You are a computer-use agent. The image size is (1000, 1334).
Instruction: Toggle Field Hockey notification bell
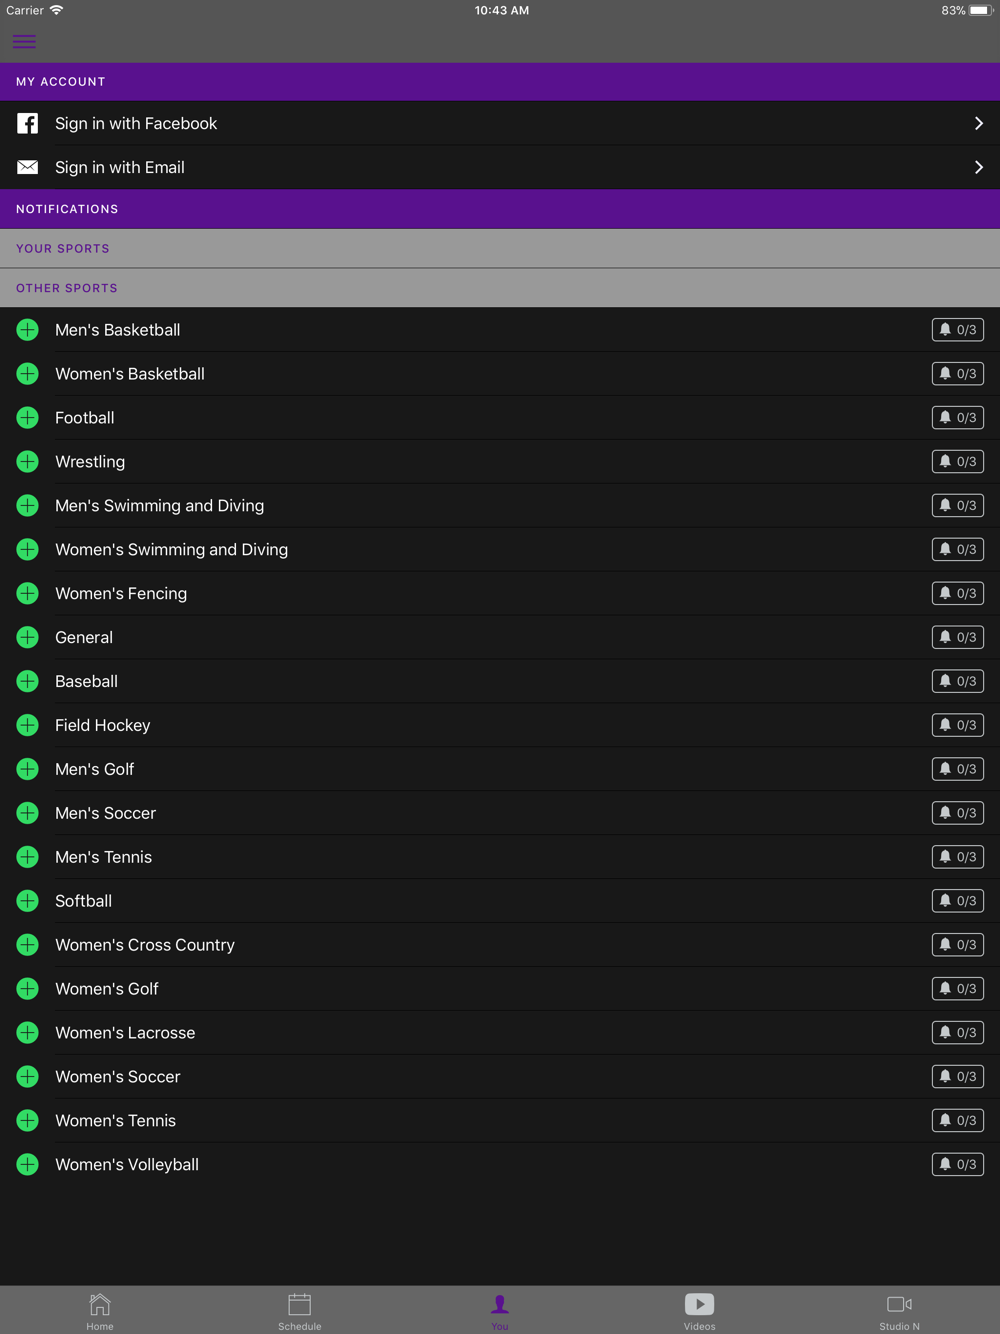pyautogui.click(x=958, y=726)
